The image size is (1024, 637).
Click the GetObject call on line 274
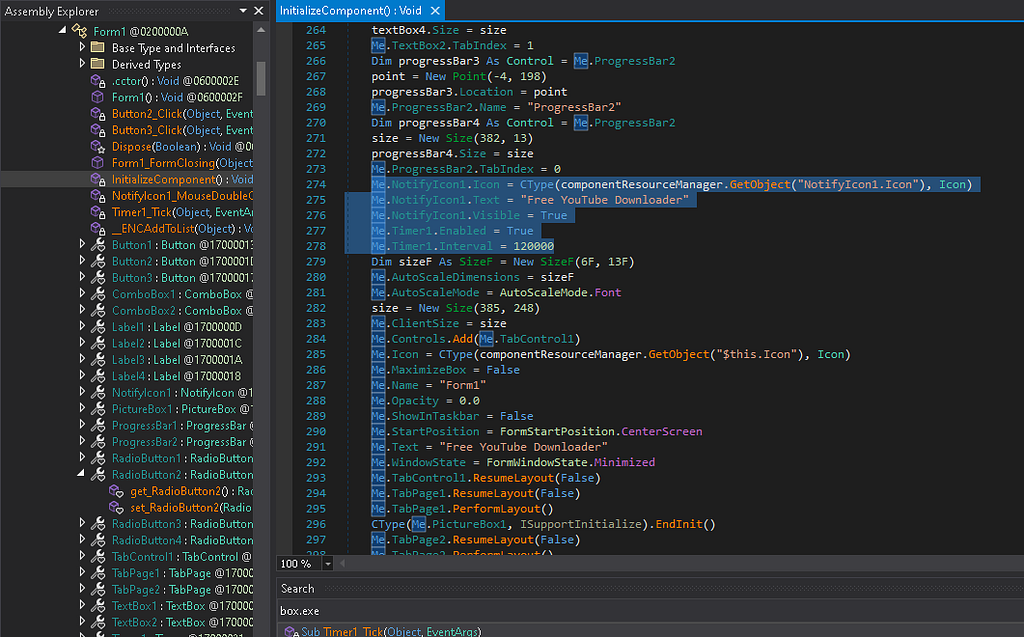pyautogui.click(x=760, y=184)
